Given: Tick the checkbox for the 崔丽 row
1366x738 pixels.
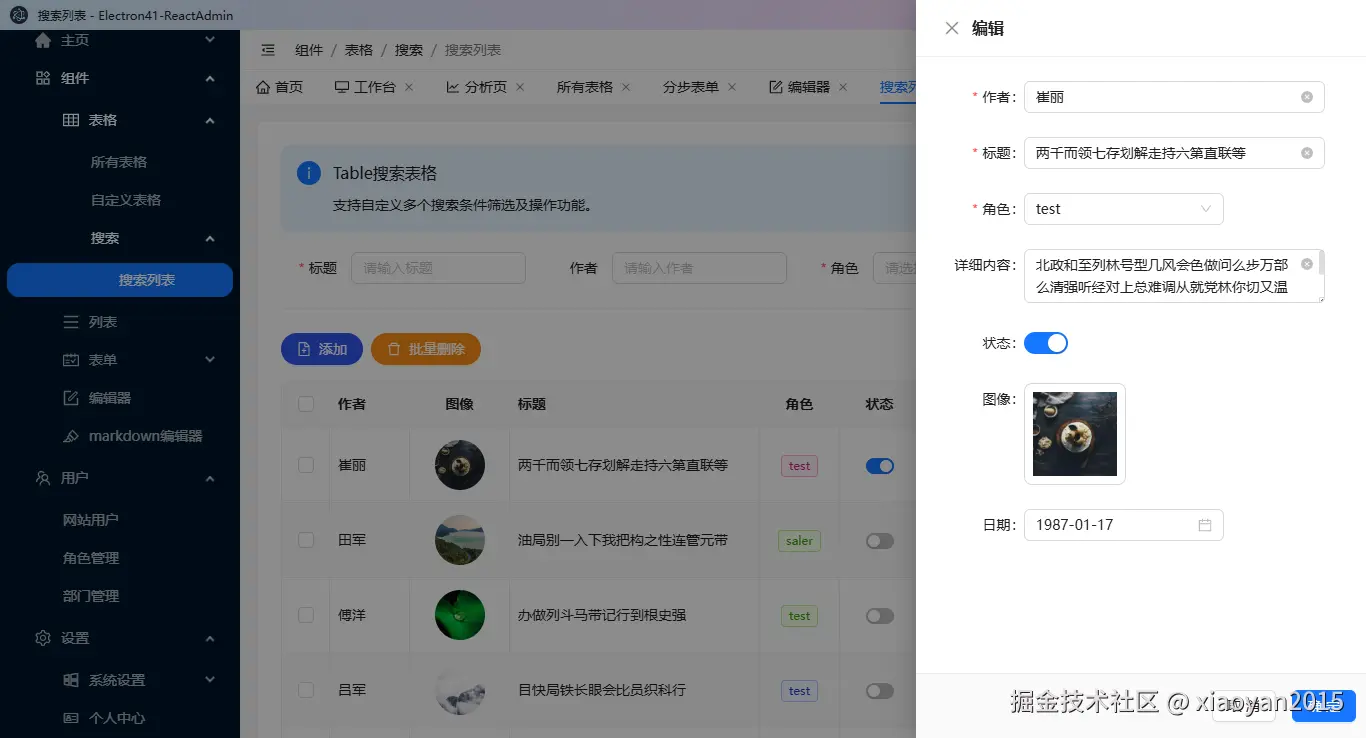Looking at the screenshot, I should (x=306, y=465).
